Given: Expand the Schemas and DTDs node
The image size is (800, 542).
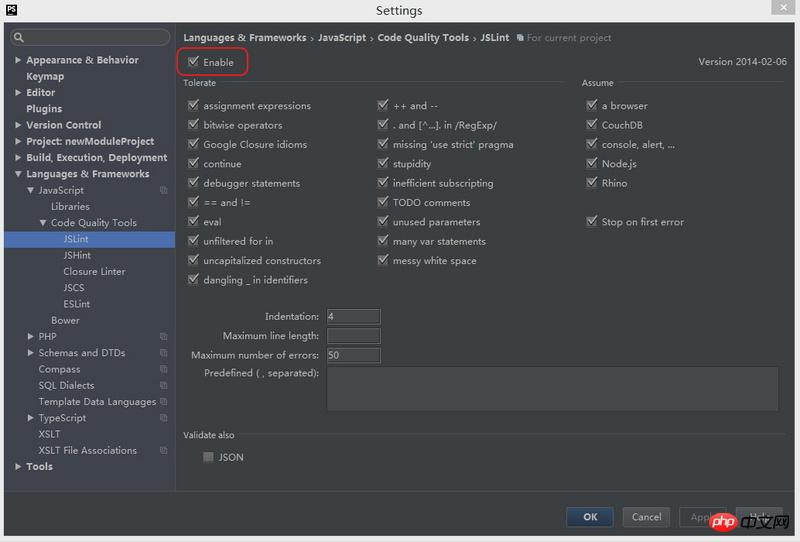Looking at the screenshot, I should (x=31, y=353).
